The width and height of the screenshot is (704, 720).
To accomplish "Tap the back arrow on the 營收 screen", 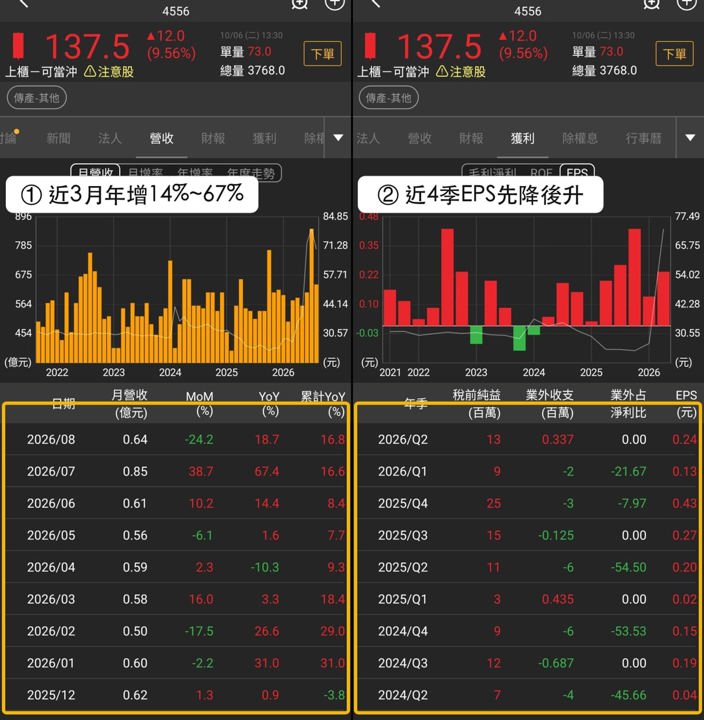I will click(x=23, y=3).
